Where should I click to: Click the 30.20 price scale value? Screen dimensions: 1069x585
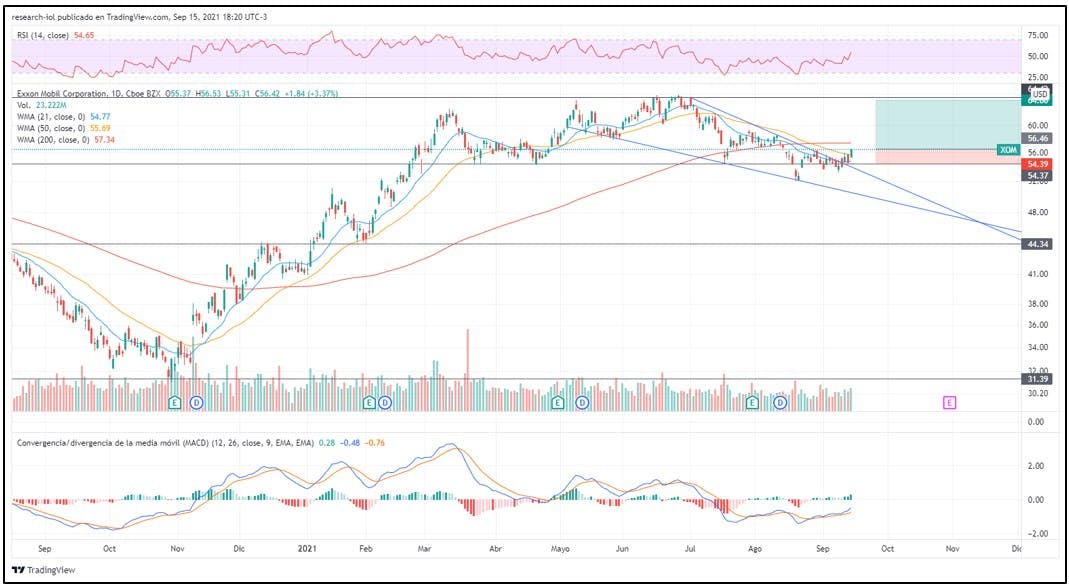point(1039,393)
